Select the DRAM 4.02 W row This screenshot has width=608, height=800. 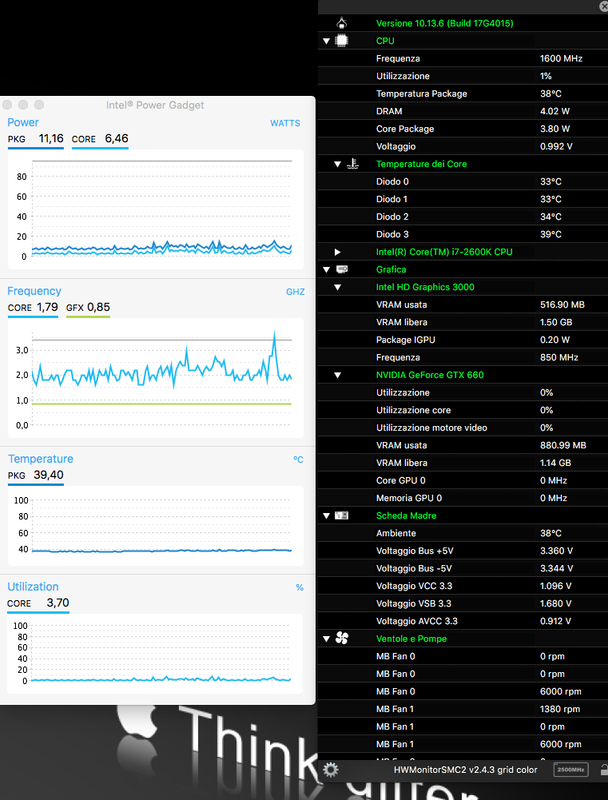pyautogui.click(x=463, y=111)
